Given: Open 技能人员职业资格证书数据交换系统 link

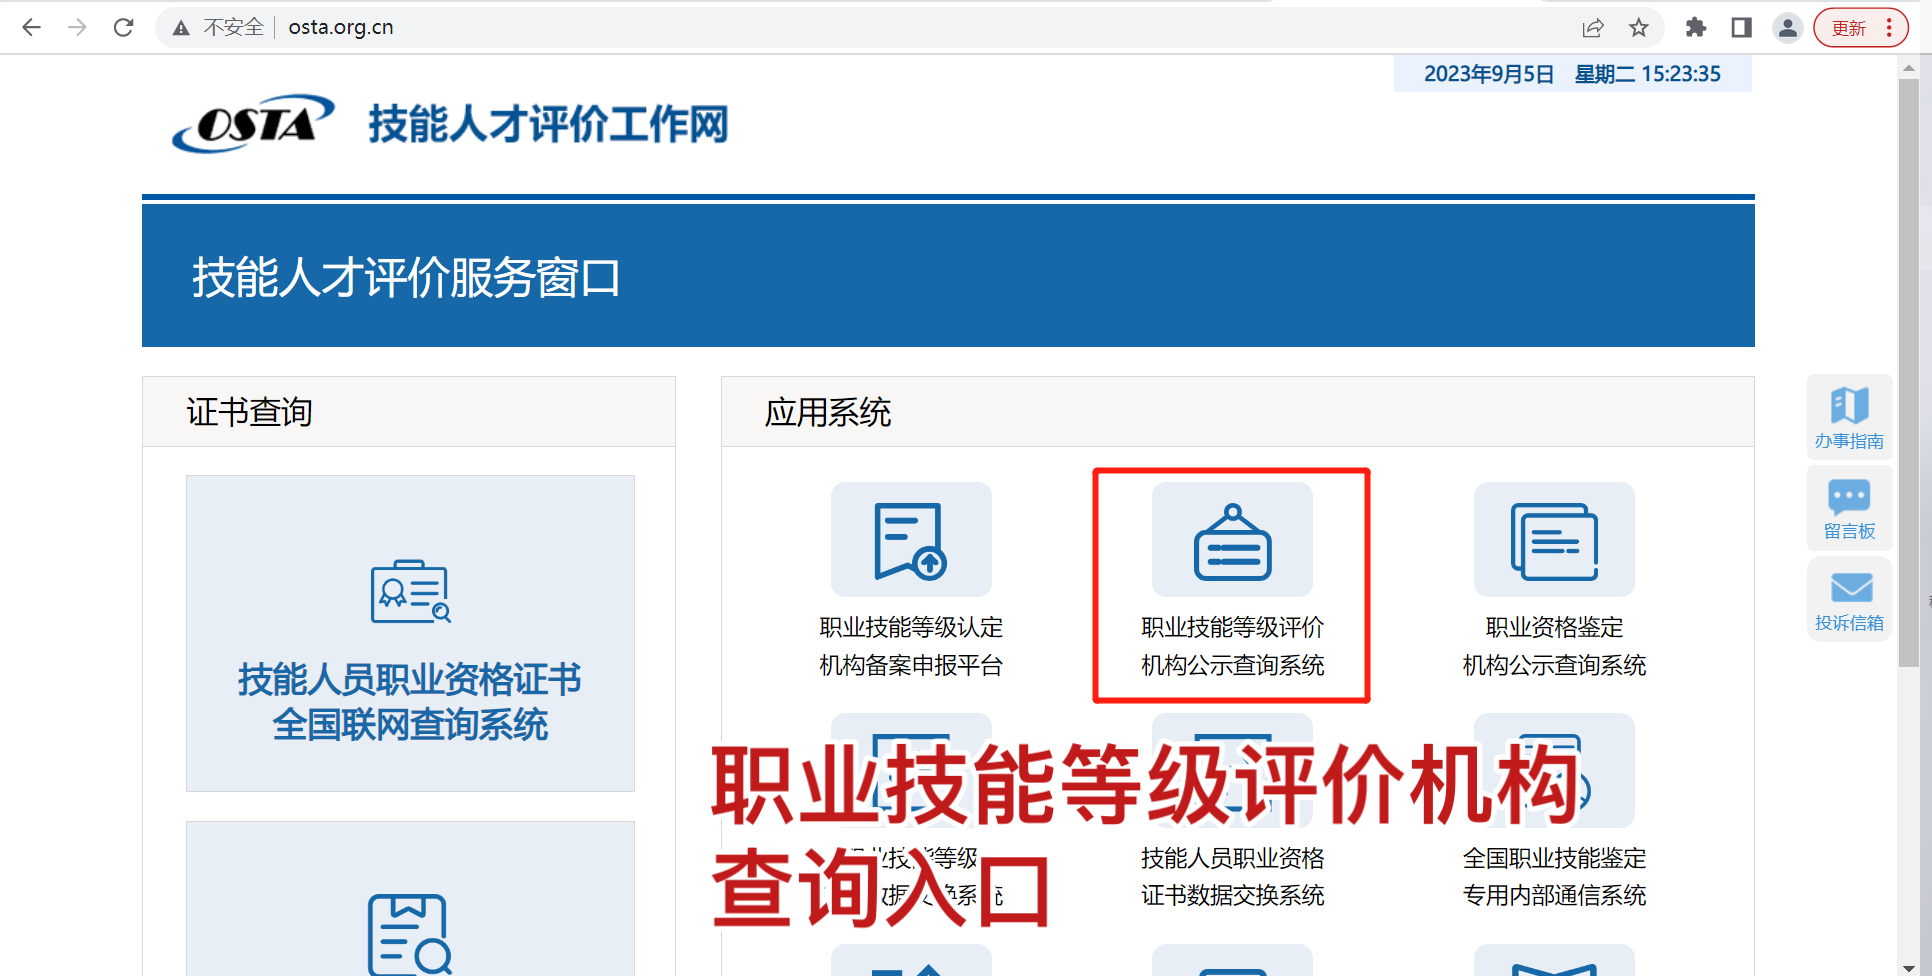Looking at the screenshot, I should pos(1232,877).
